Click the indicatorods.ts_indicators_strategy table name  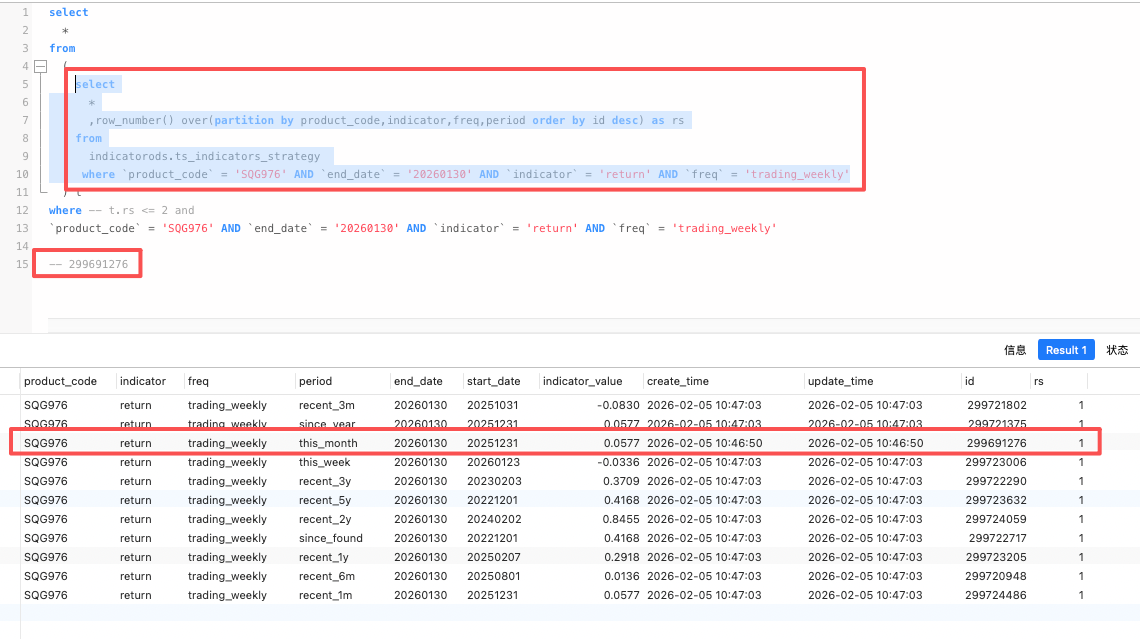coord(204,156)
